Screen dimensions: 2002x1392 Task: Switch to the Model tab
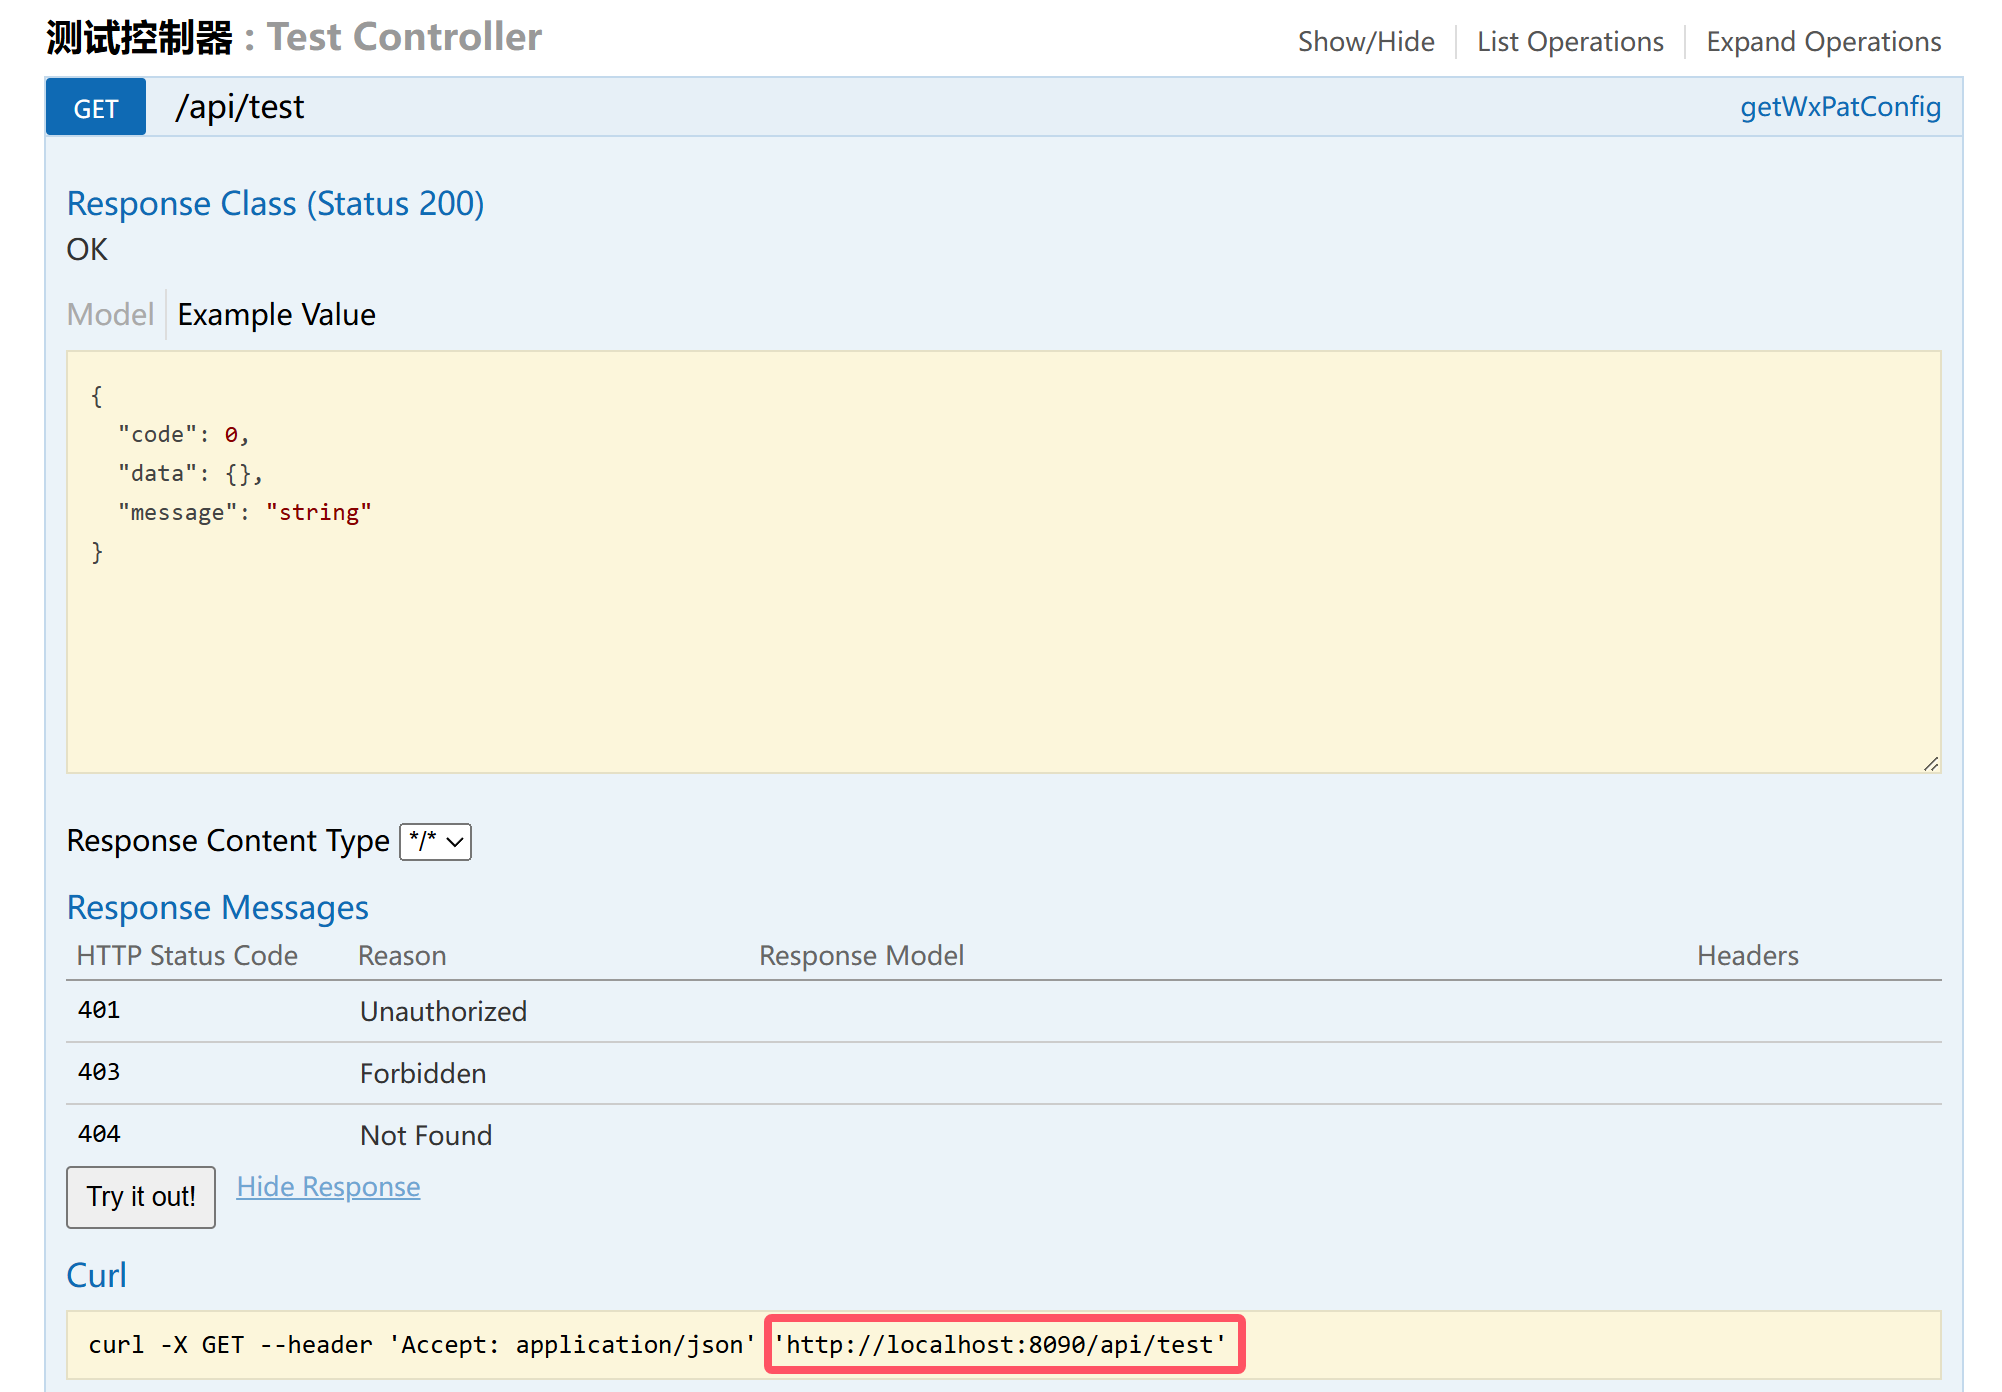click(x=110, y=315)
